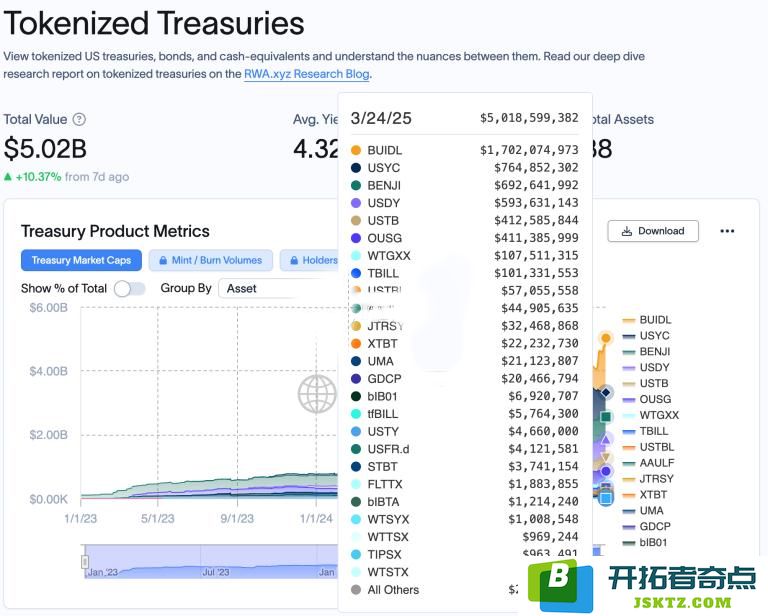Click the TIPSX row label in tooltip
Screen dimensions: 768x616
coord(384,555)
